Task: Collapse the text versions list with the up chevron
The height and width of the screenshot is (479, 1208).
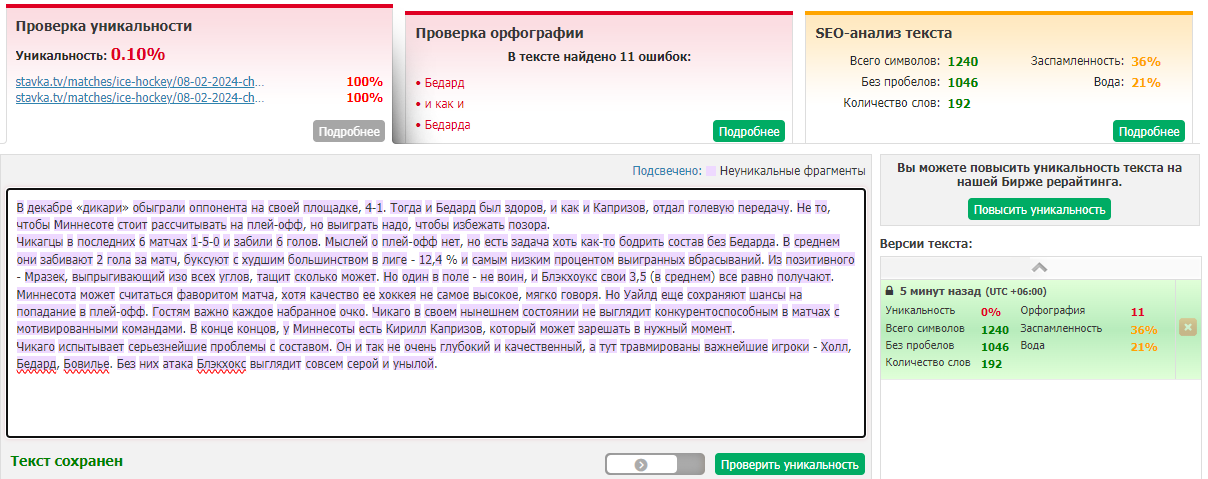Action: 1039,267
